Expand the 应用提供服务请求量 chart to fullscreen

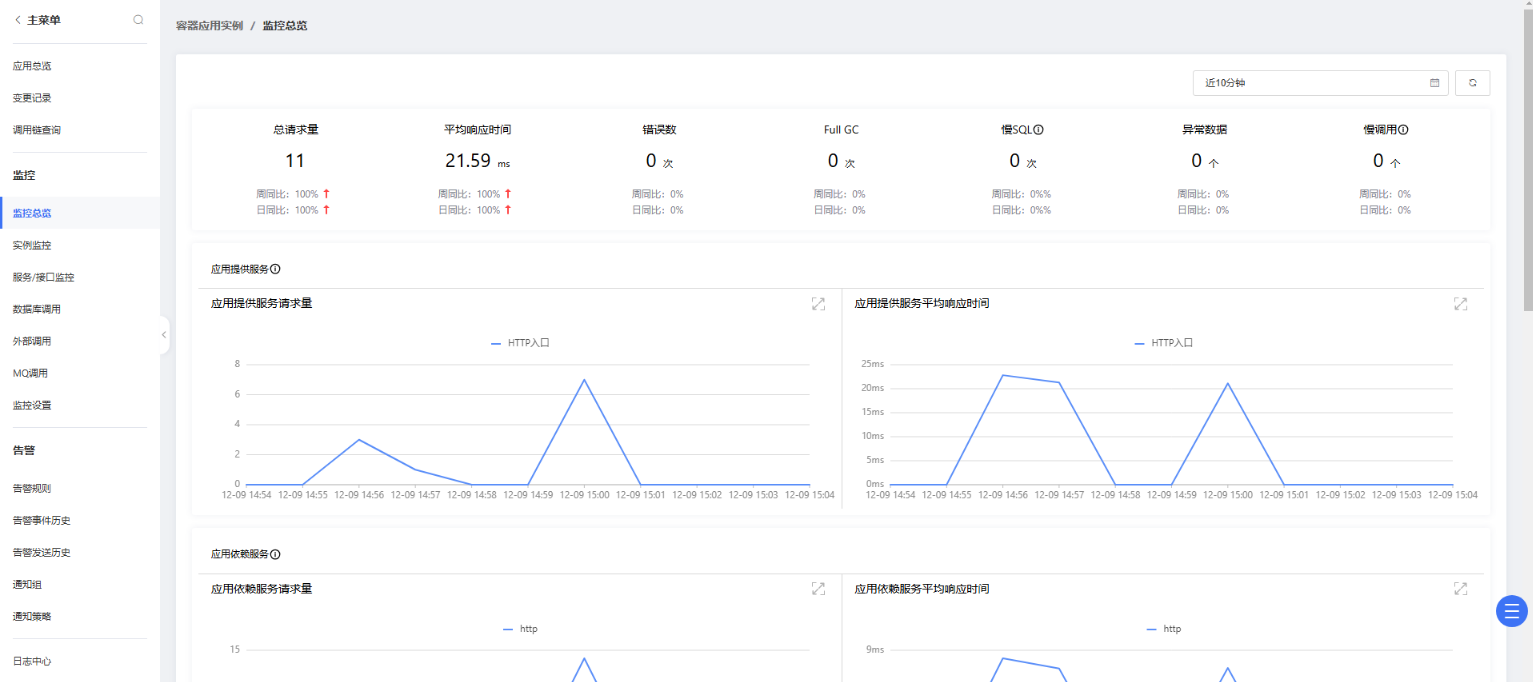coord(818,304)
